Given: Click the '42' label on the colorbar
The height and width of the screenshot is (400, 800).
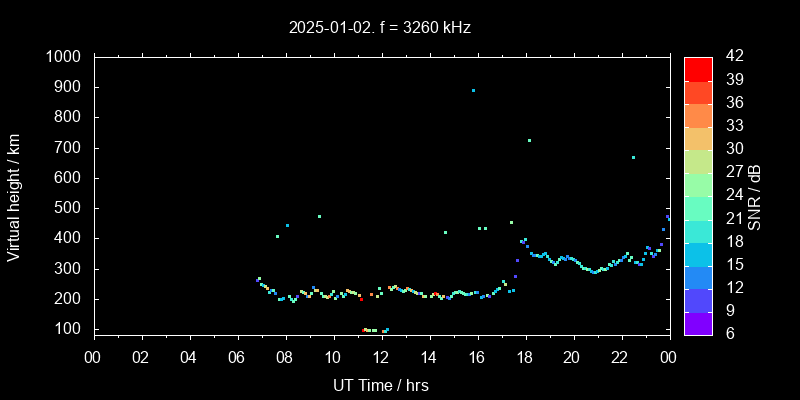Looking at the screenshot, I should click(732, 57).
